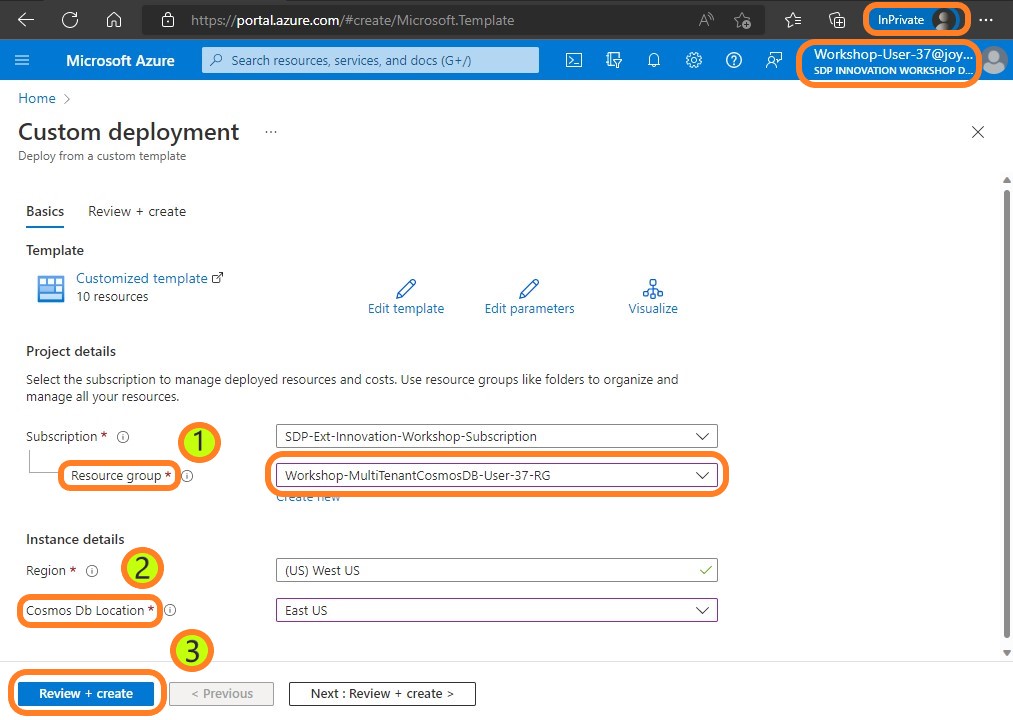
Task: Close the Custom deployment blade
Action: 977,132
